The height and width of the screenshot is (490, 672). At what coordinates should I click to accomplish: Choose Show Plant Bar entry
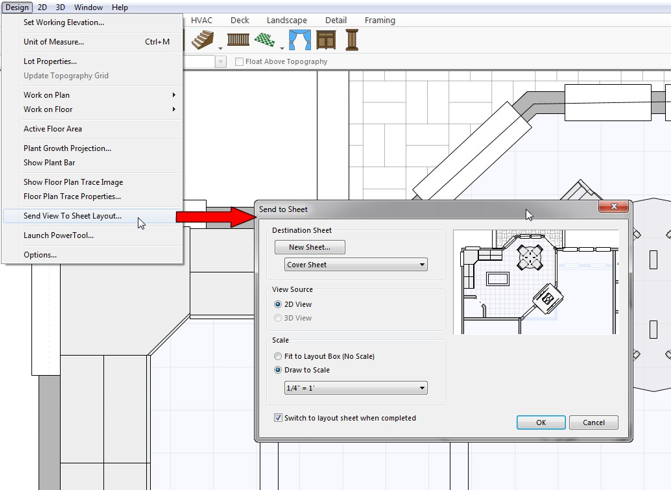click(x=93, y=162)
